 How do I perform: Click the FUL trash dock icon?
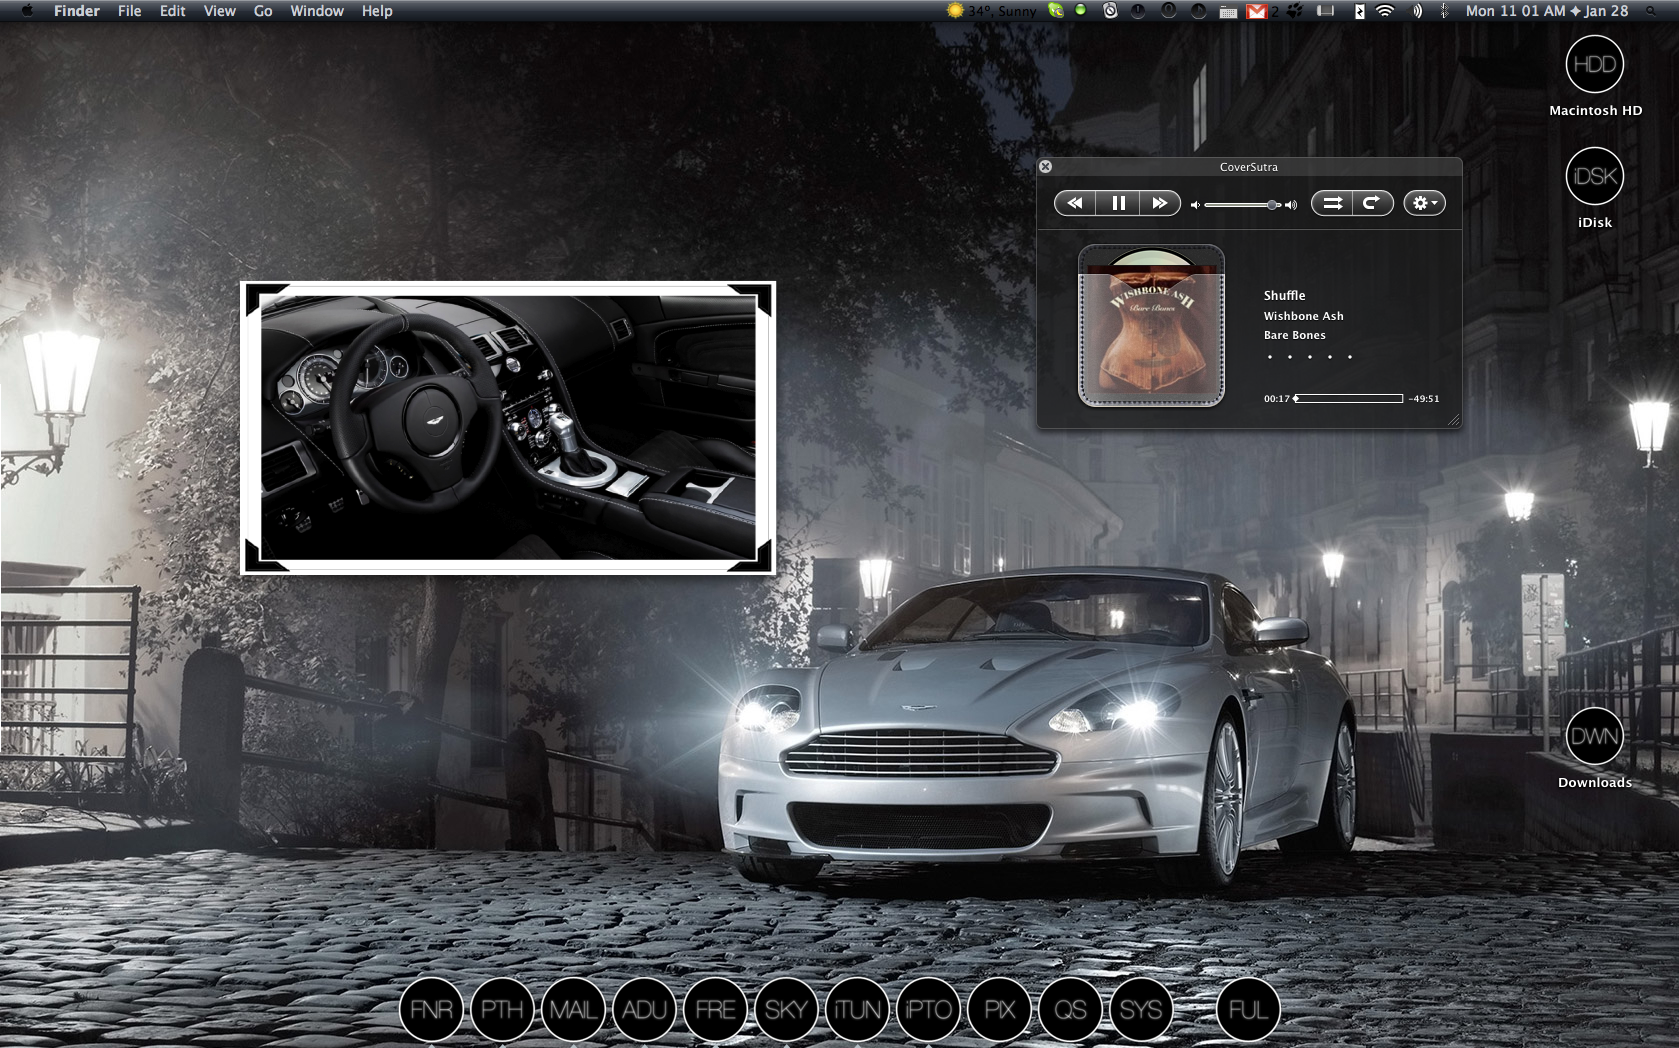click(1248, 1009)
